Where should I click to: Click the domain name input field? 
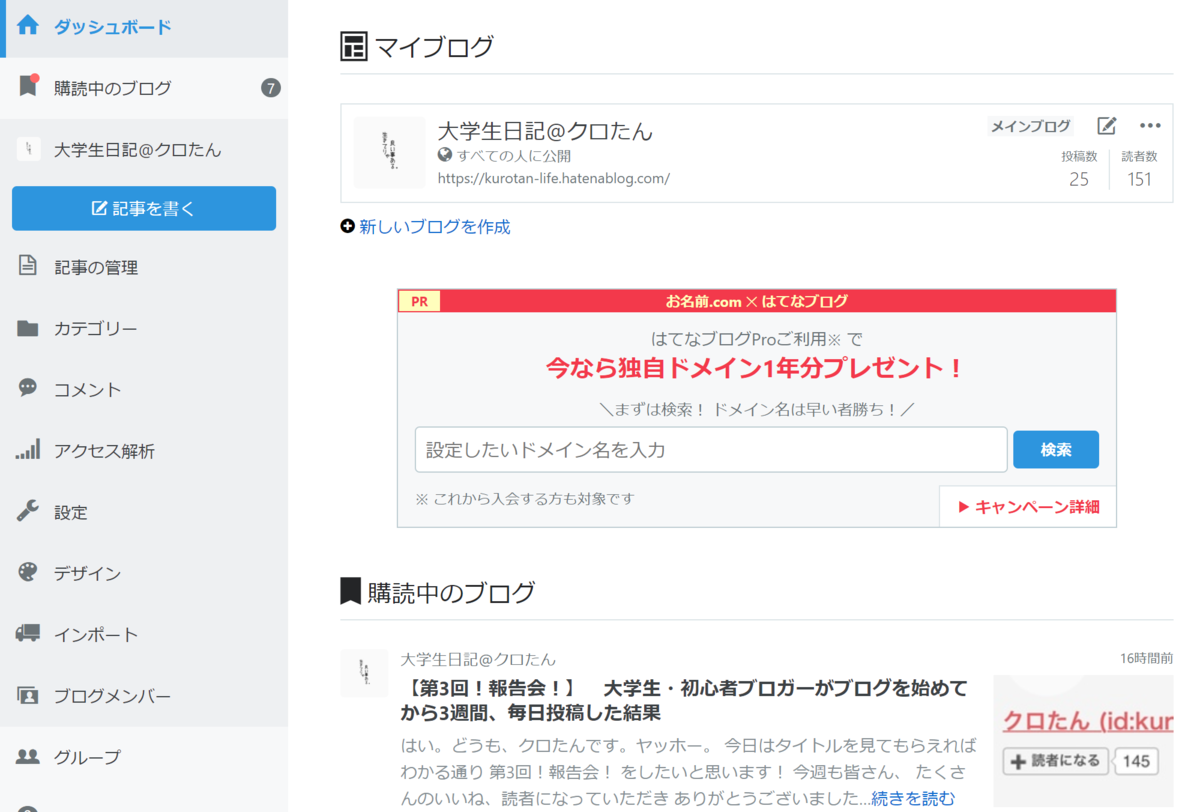click(711, 449)
